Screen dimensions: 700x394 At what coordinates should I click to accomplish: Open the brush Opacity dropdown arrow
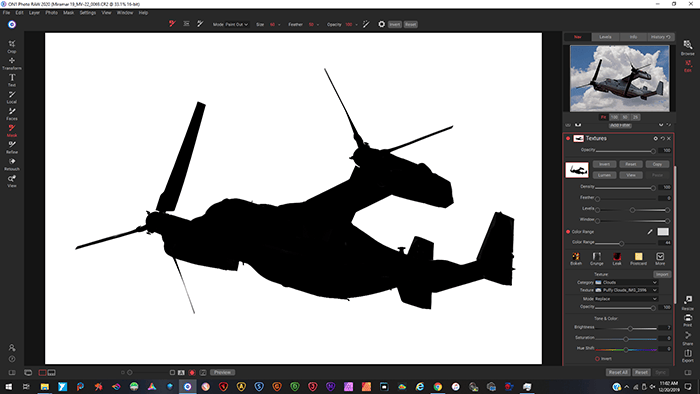356,25
